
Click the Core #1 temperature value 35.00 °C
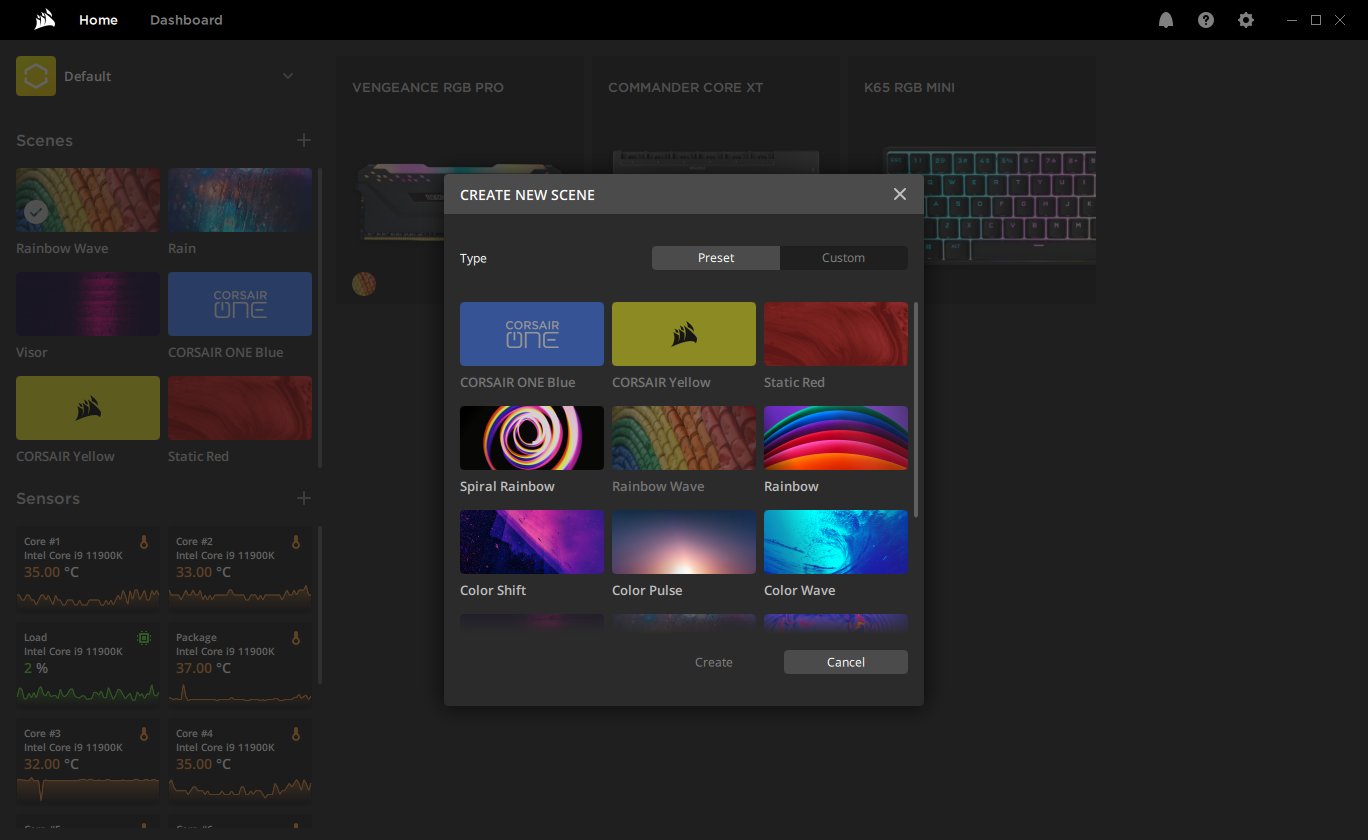pyautogui.click(x=52, y=573)
